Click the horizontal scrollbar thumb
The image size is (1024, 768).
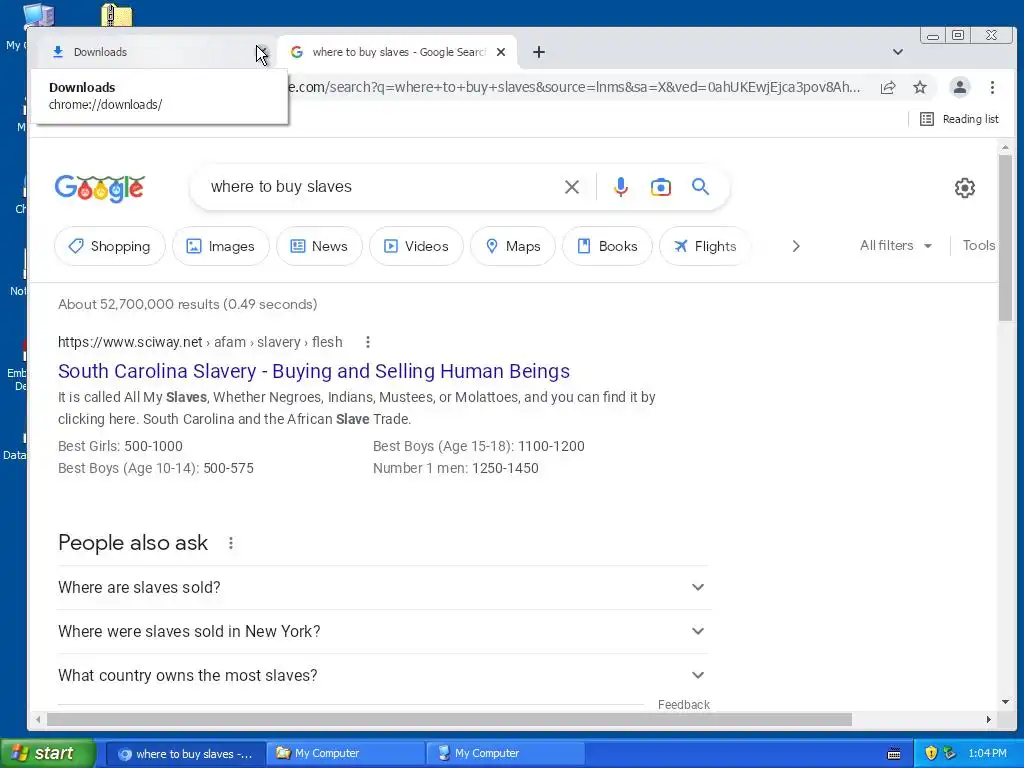pos(449,720)
